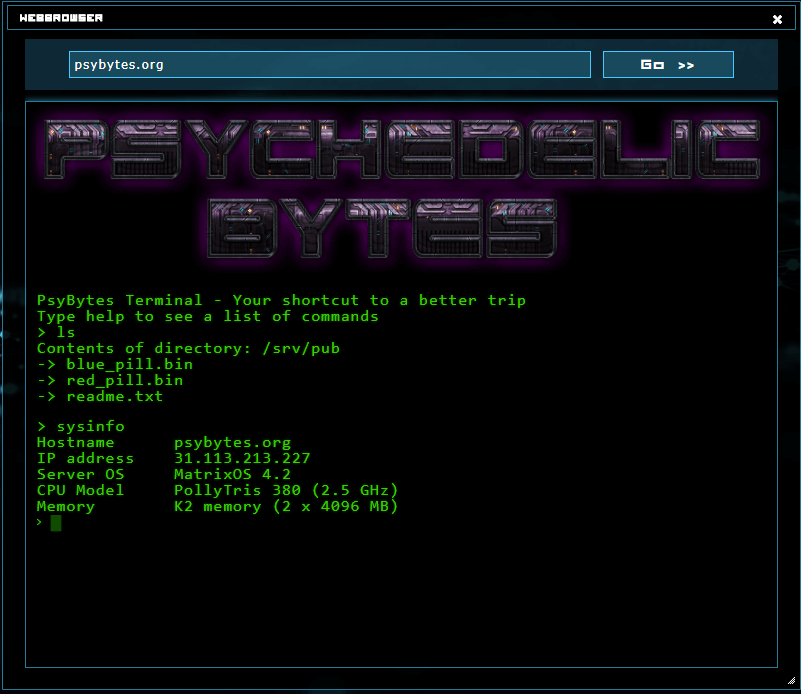Click the WebBrowser application icon in titlebar
This screenshot has width=801, height=694.
click(x=14, y=17)
